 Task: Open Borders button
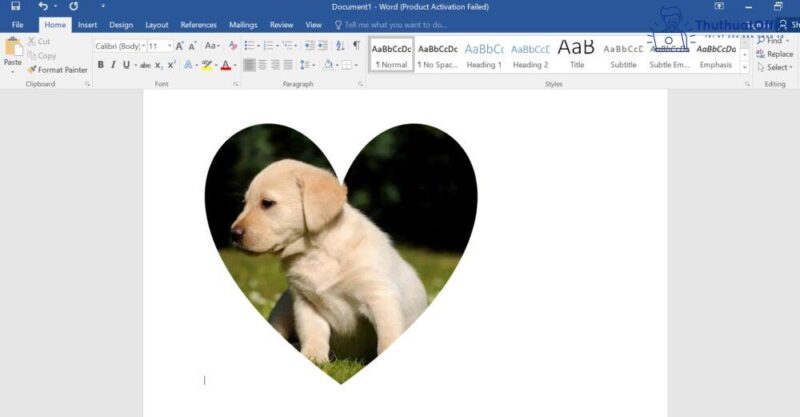[x=346, y=65]
